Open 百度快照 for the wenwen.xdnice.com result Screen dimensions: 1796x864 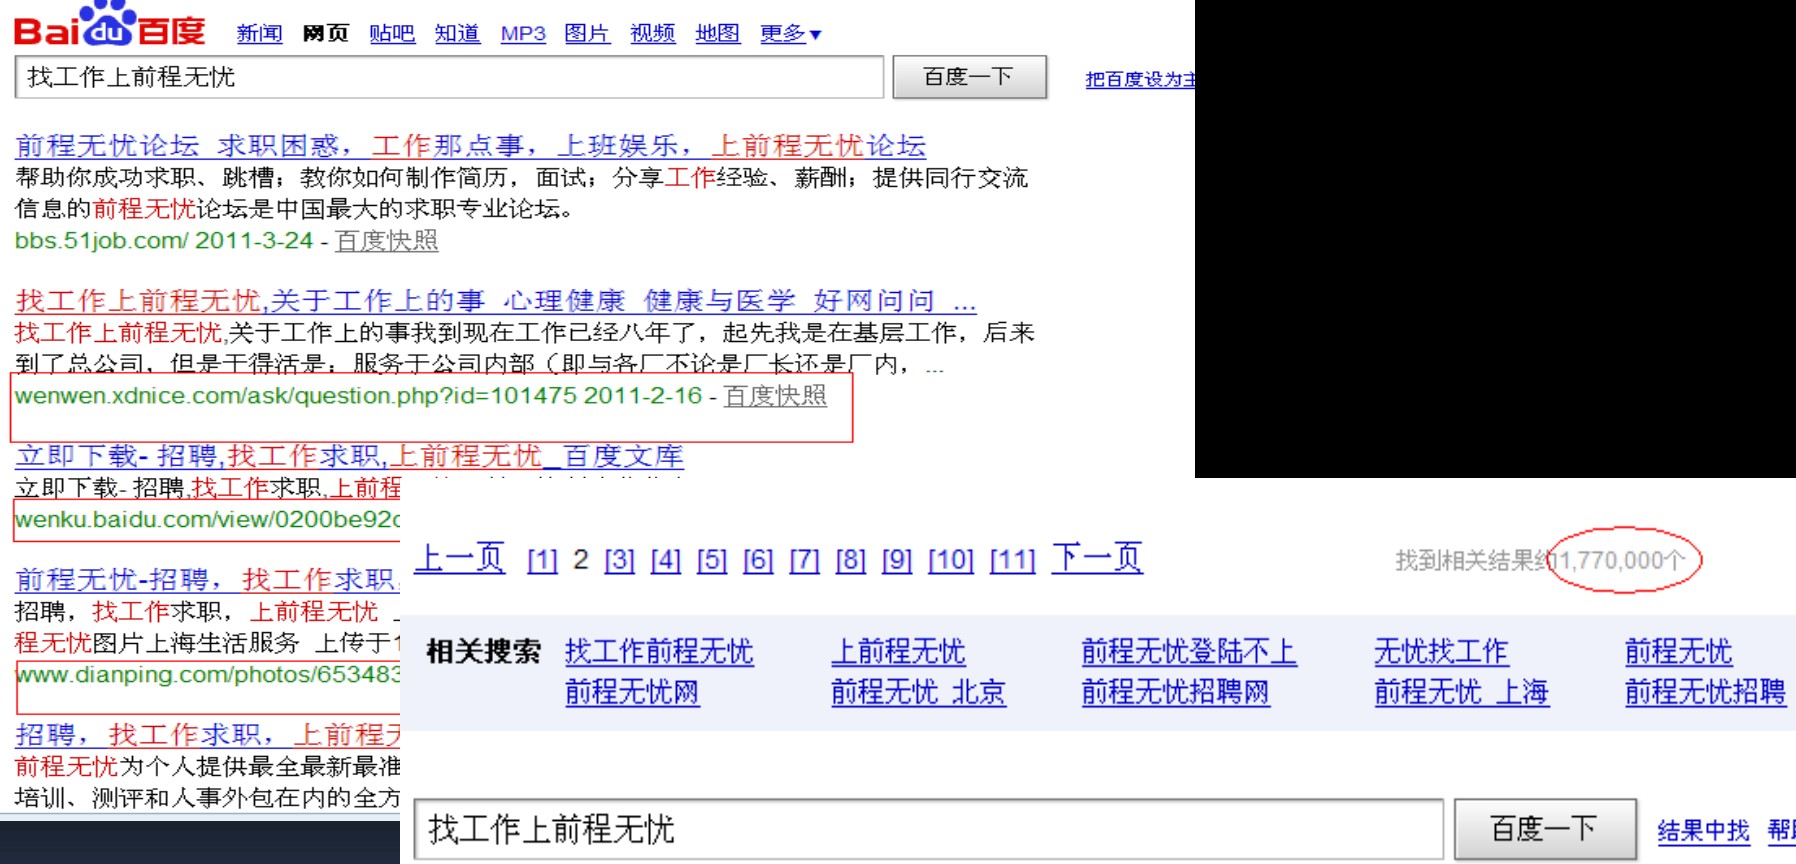[x=775, y=396]
